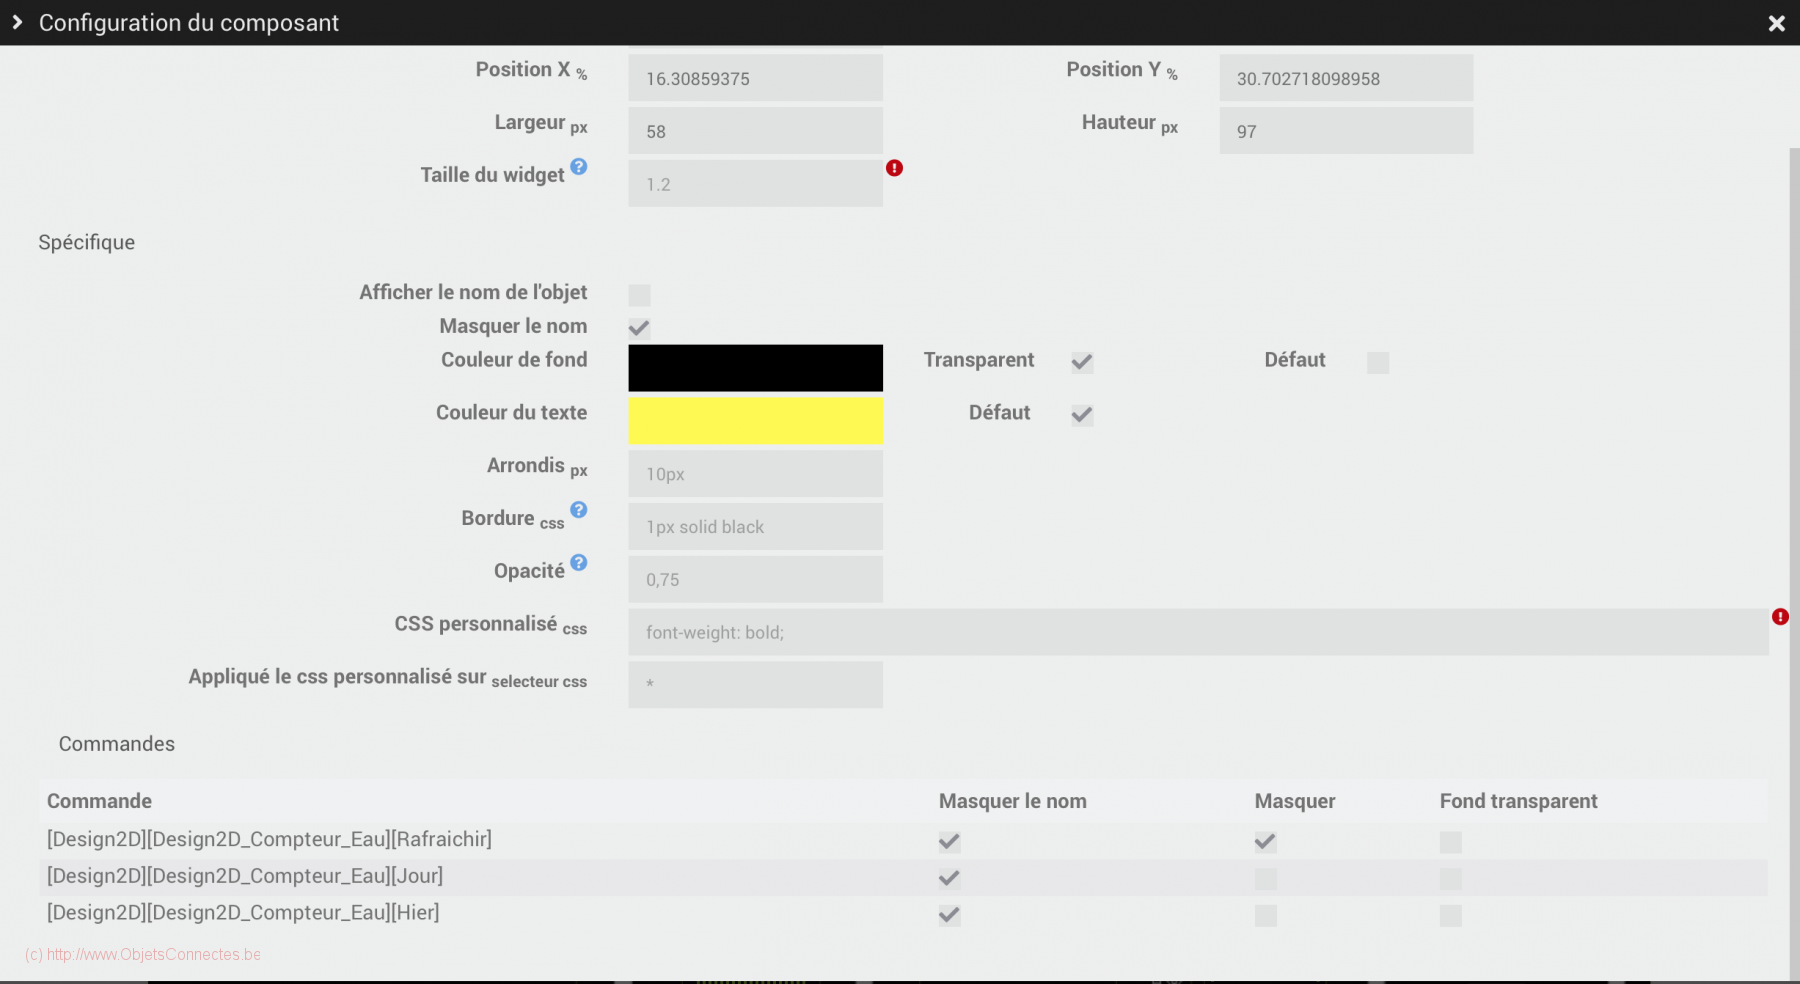Screen dimensions: 1800x984
Task: Toggle Afficher le nom de l'objet checkbox
Action: 639,295
